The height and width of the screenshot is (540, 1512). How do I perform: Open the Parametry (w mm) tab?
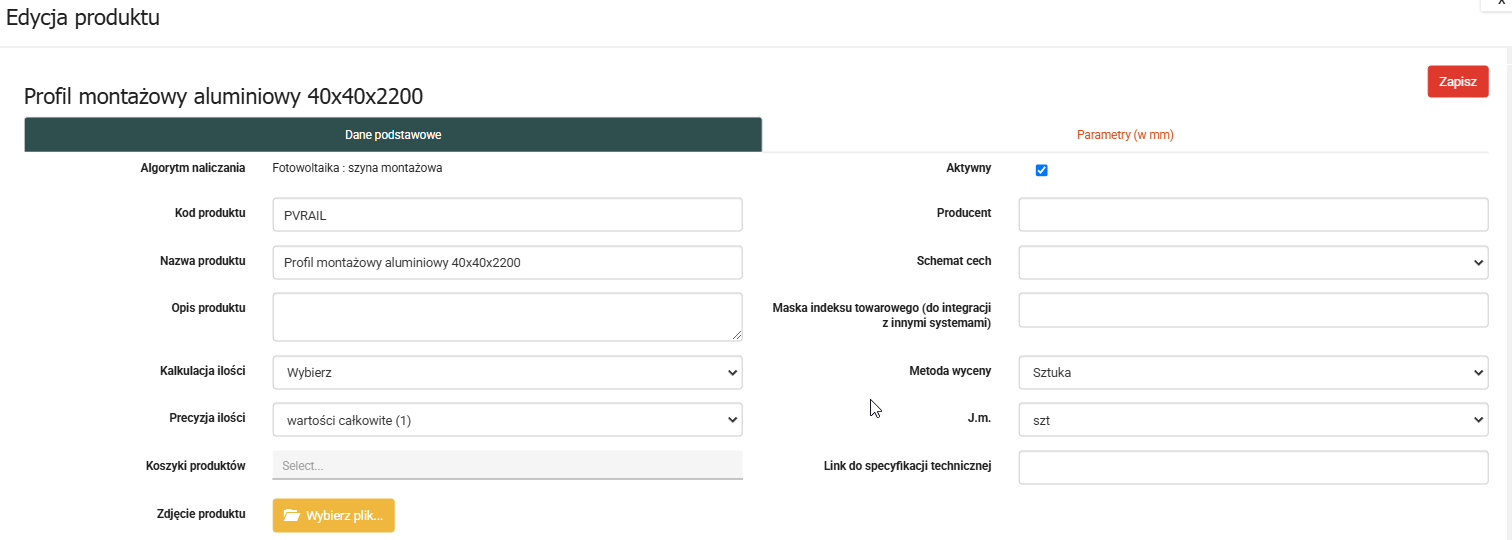pos(1124,135)
